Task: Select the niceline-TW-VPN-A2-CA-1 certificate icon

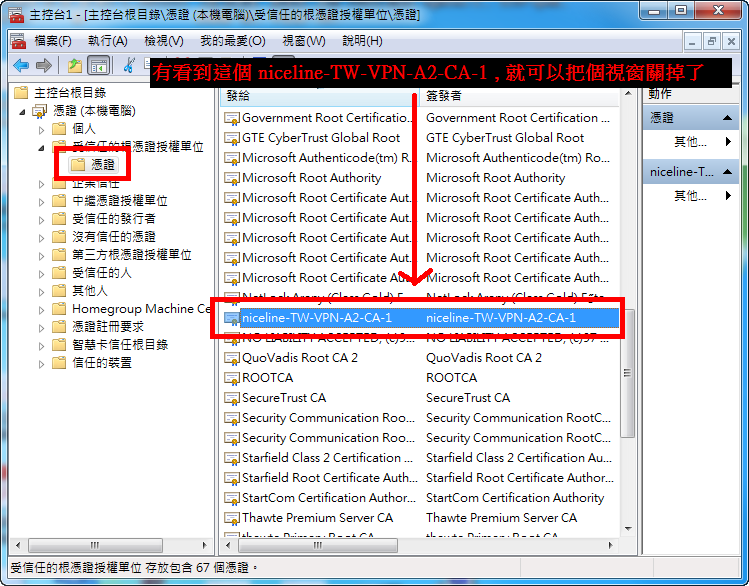Action: 232,318
